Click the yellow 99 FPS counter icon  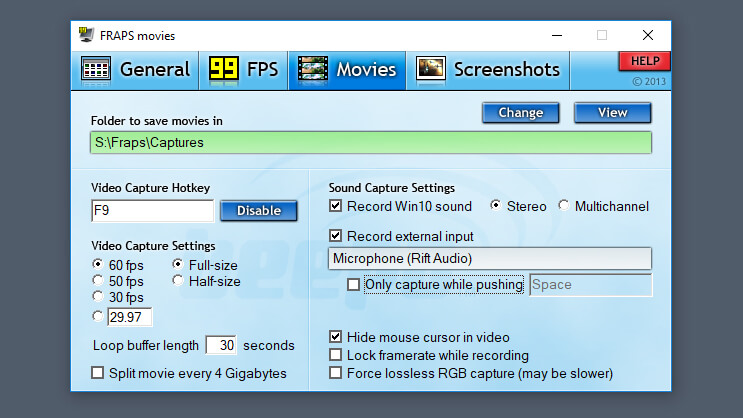click(x=224, y=69)
